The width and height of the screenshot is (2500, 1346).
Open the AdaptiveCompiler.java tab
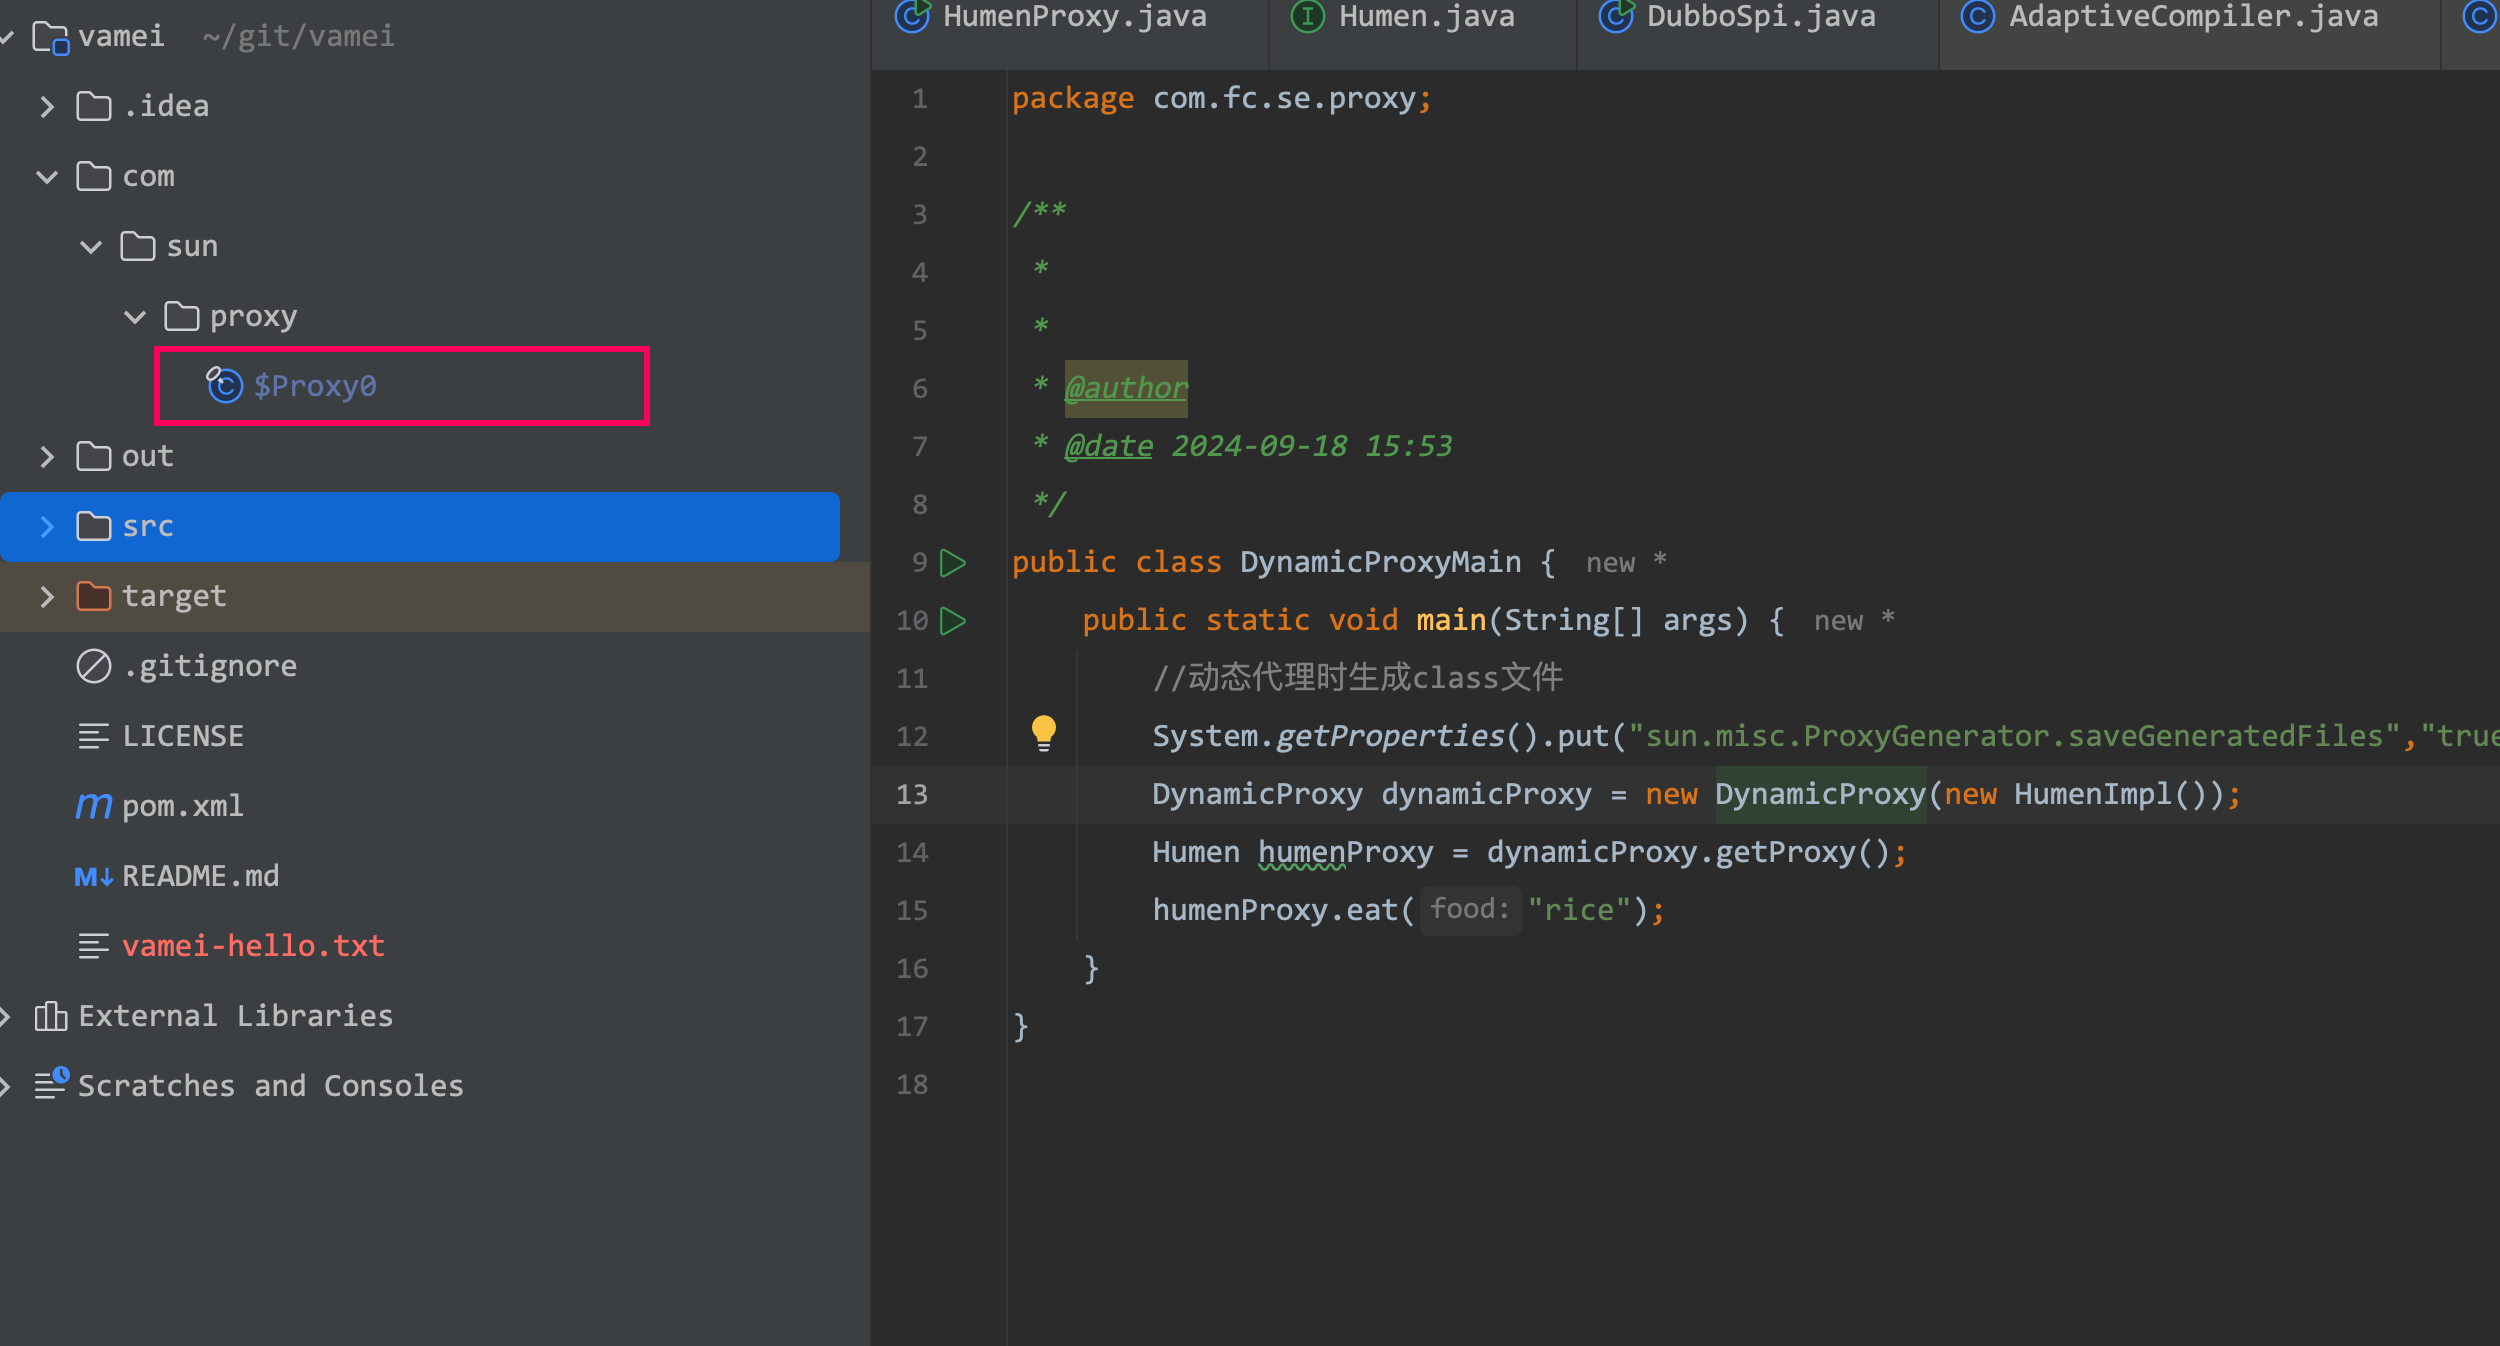click(x=2192, y=17)
